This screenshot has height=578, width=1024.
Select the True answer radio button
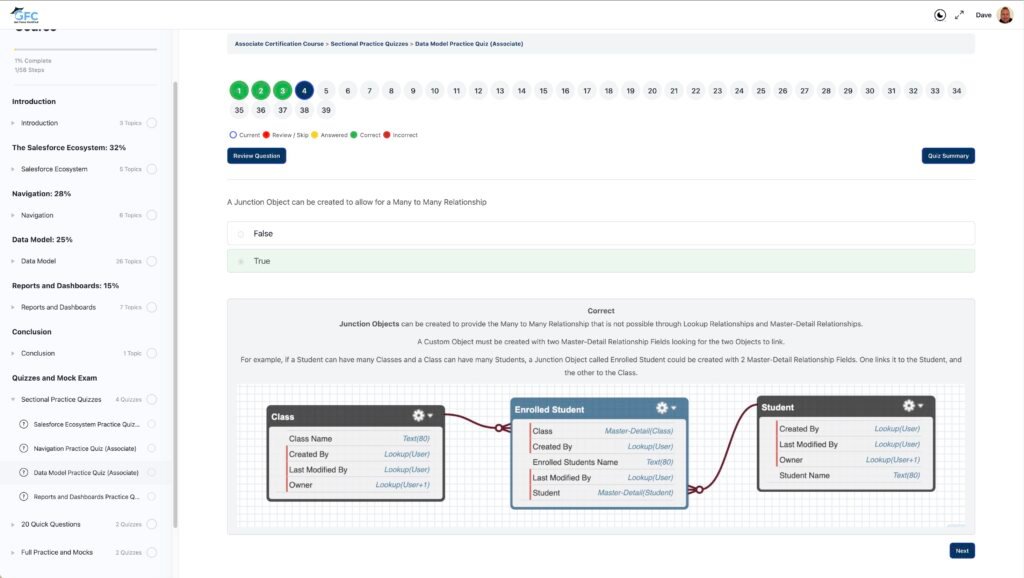241,261
